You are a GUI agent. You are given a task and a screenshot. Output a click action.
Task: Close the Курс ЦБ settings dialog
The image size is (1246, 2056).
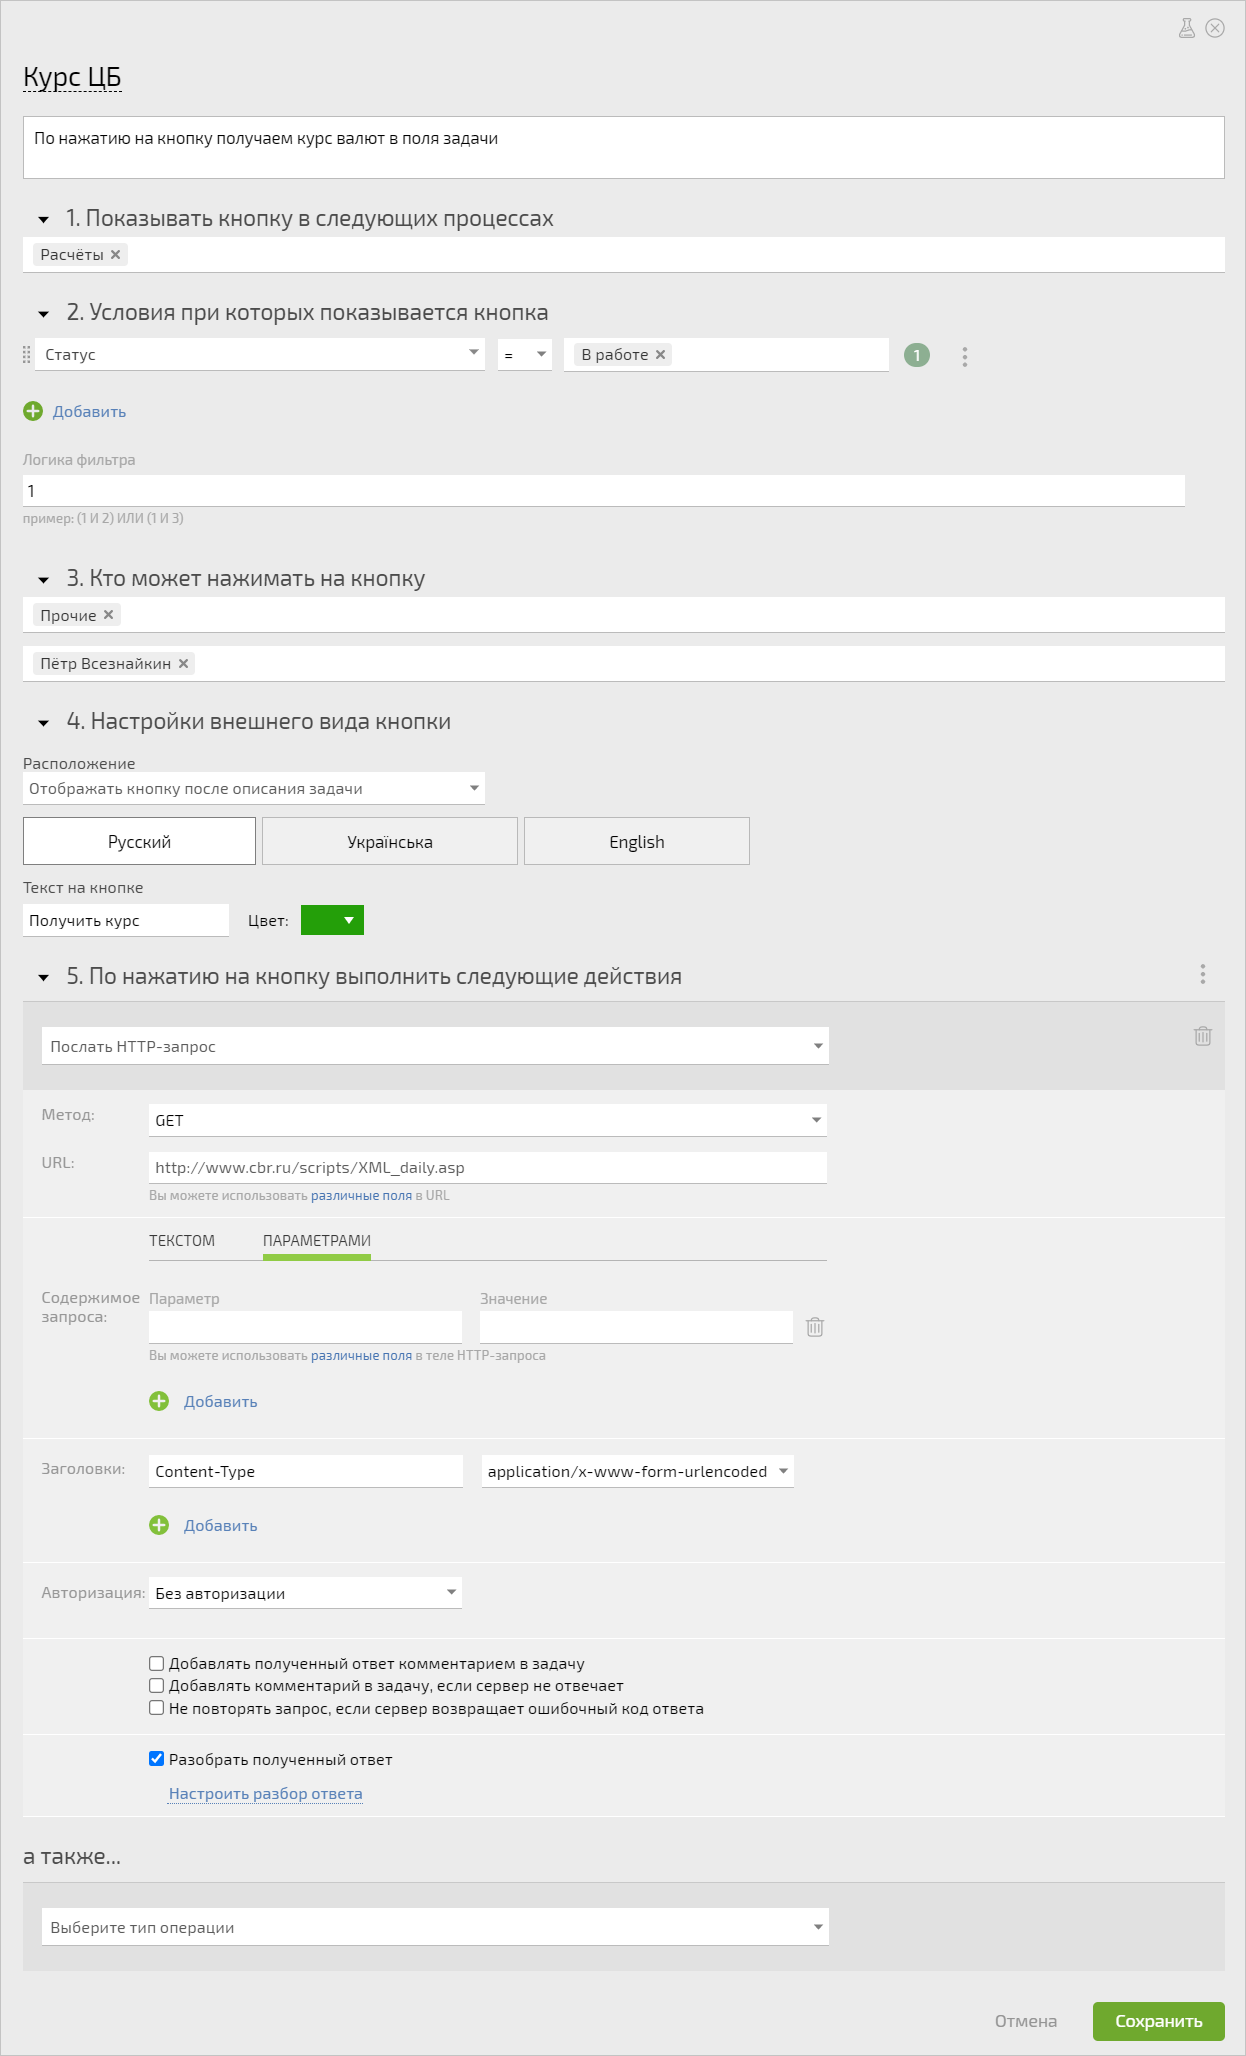(x=1215, y=28)
